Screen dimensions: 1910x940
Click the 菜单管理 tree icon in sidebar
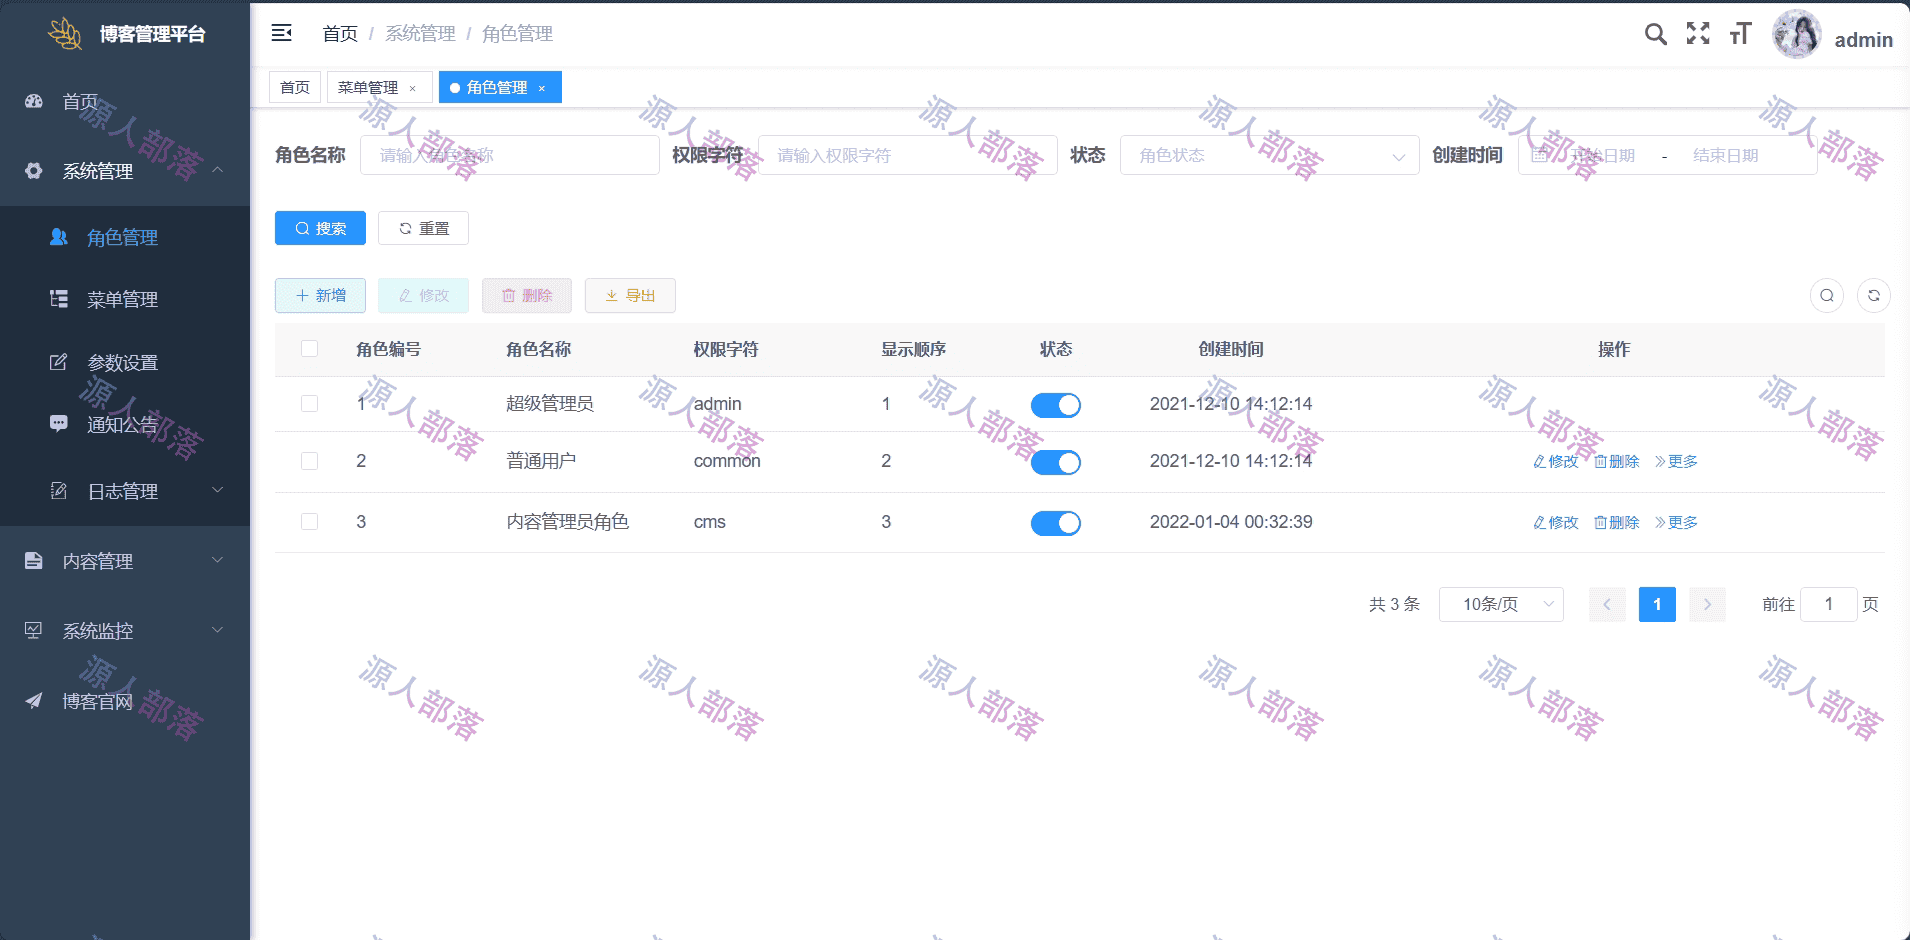pyautogui.click(x=59, y=299)
